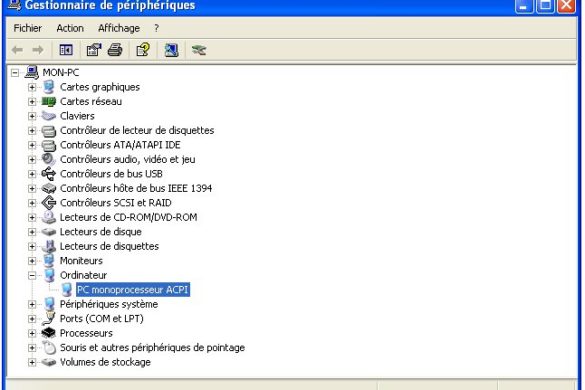
Task: Open the Action menu
Action: point(70,28)
